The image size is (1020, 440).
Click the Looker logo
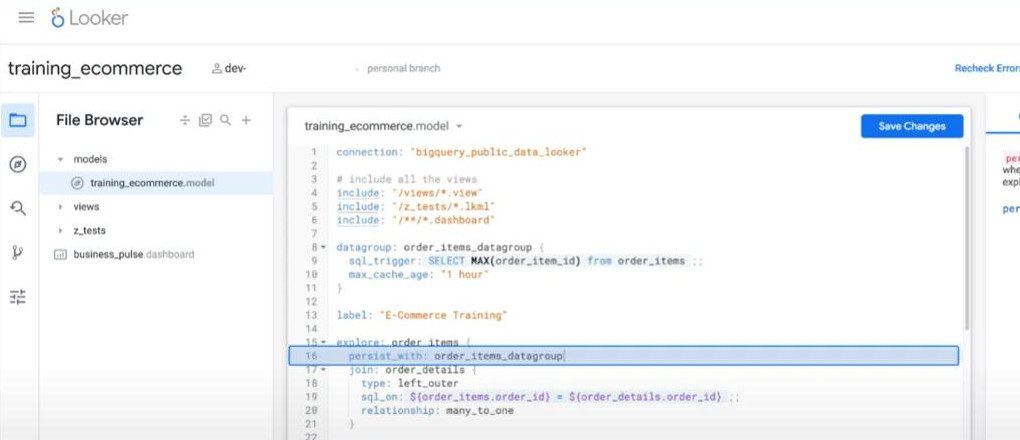tap(90, 18)
